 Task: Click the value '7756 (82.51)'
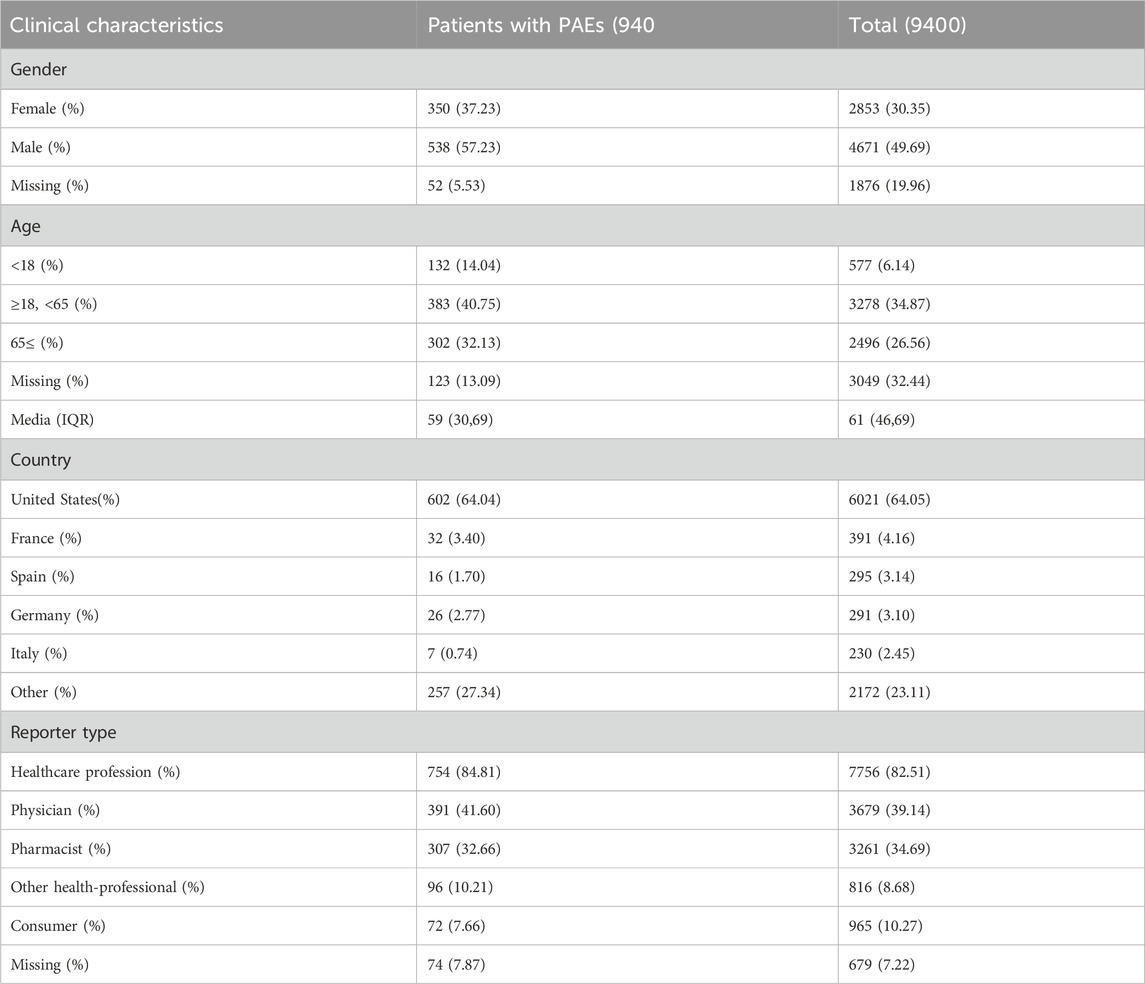pyautogui.click(x=889, y=772)
